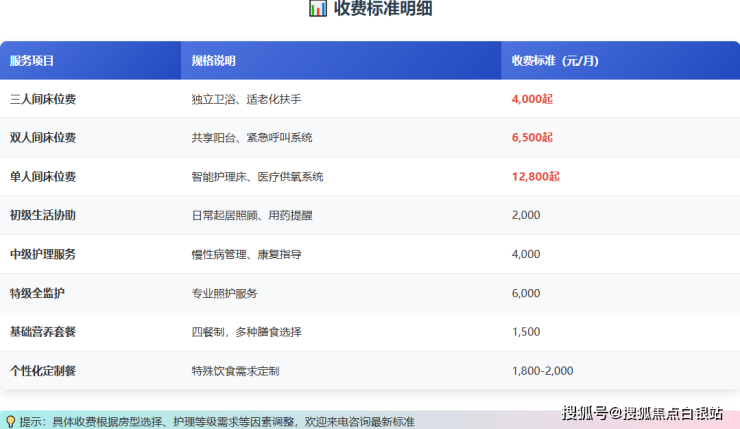Image resolution: width=740 pixels, height=429 pixels.
Task: Click the 搜狐号@搜狐焦点白银站 watermark
Action: pos(642,413)
